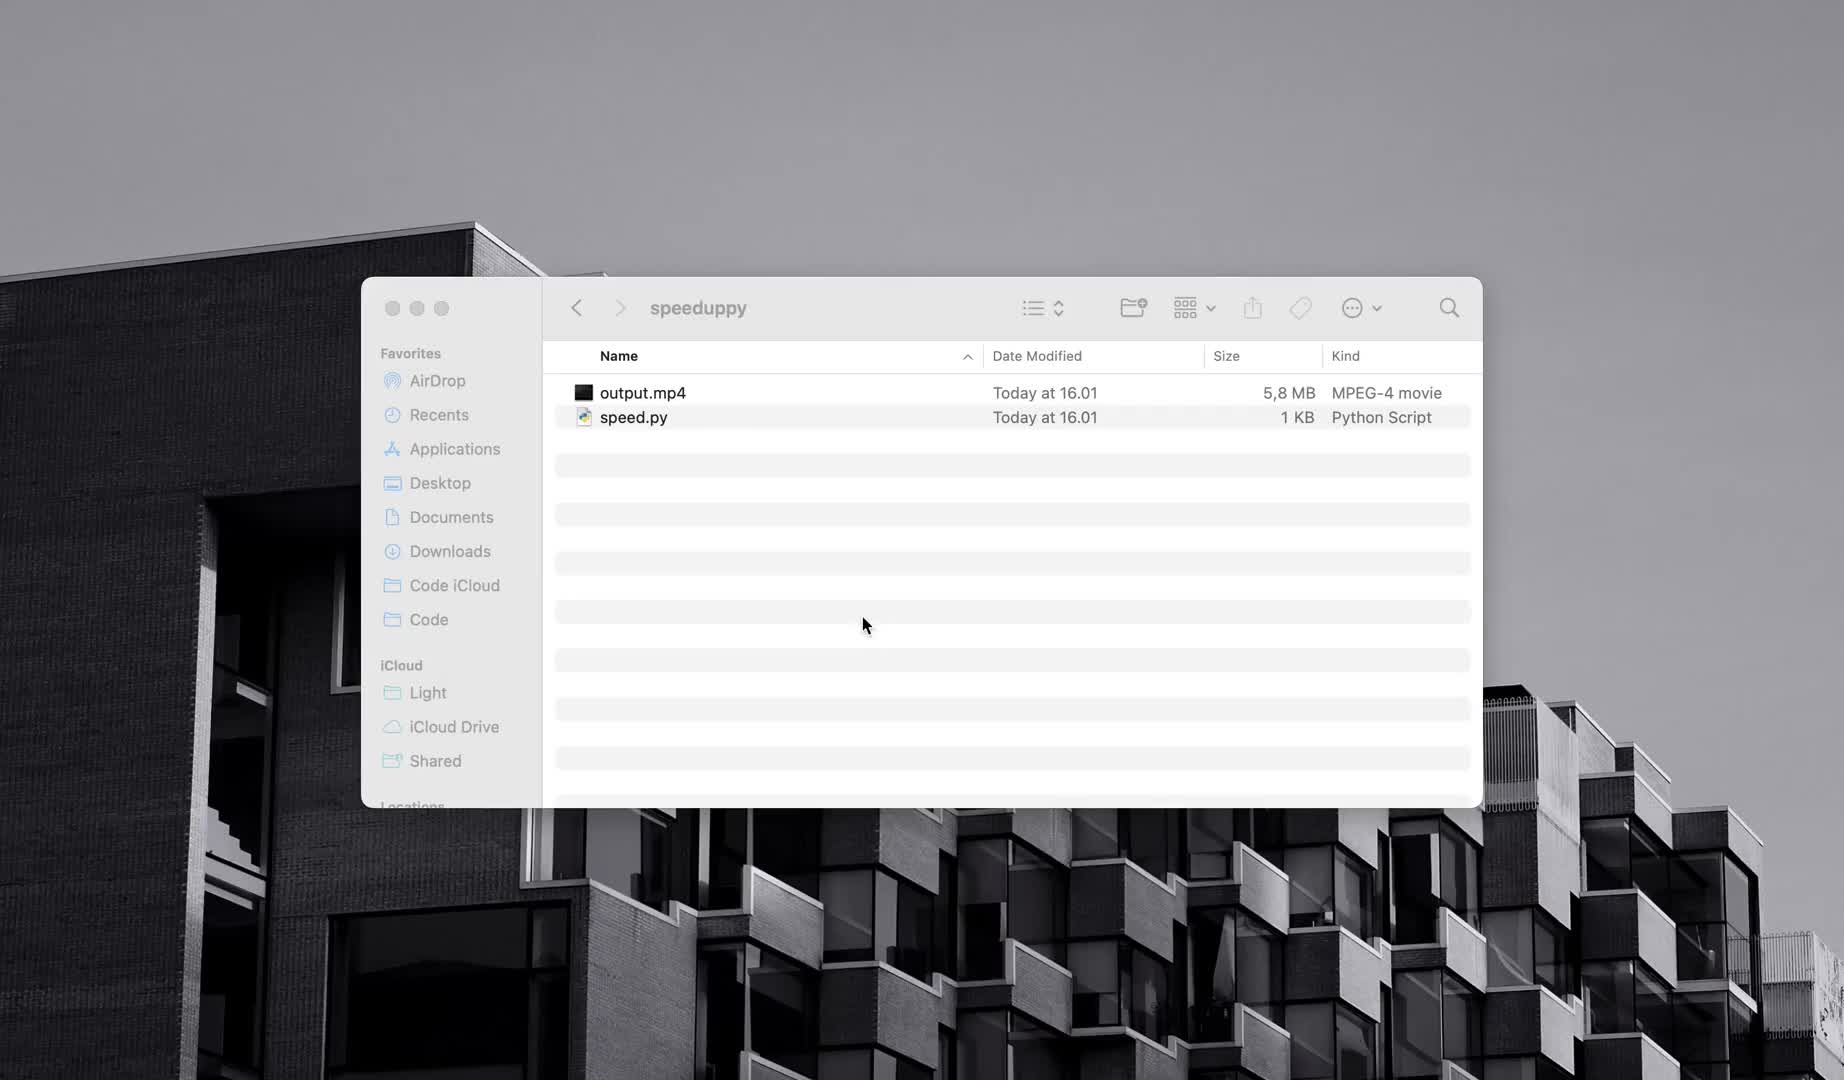Viewport: 1844px width, 1080px height.
Task: Click the iCloud section heading
Action: (x=401, y=665)
